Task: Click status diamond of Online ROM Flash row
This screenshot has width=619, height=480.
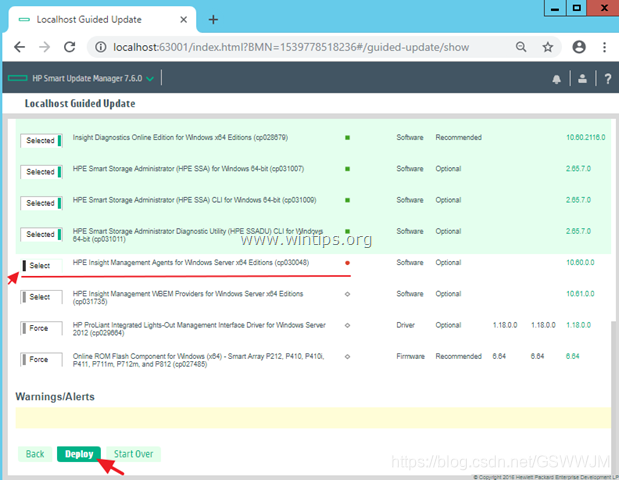Action: click(347, 356)
